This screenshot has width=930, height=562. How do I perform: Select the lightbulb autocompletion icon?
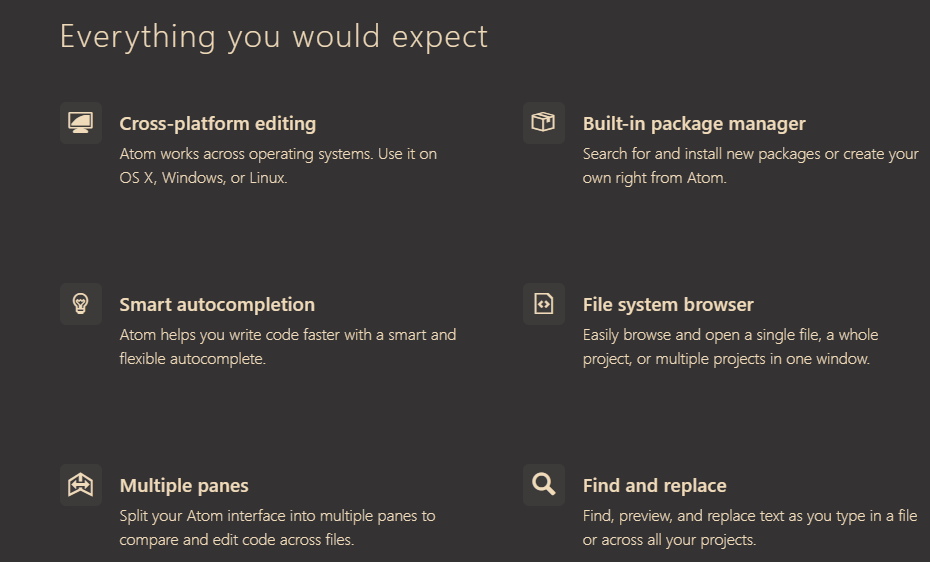coord(81,304)
